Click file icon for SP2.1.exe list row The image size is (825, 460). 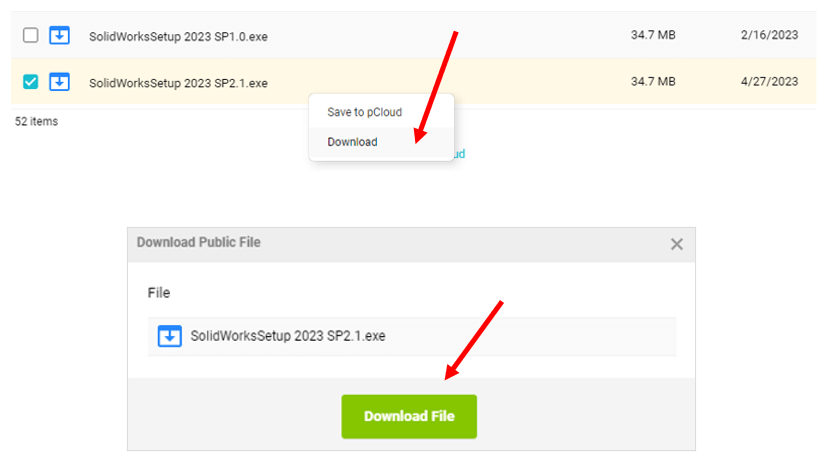[59, 82]
